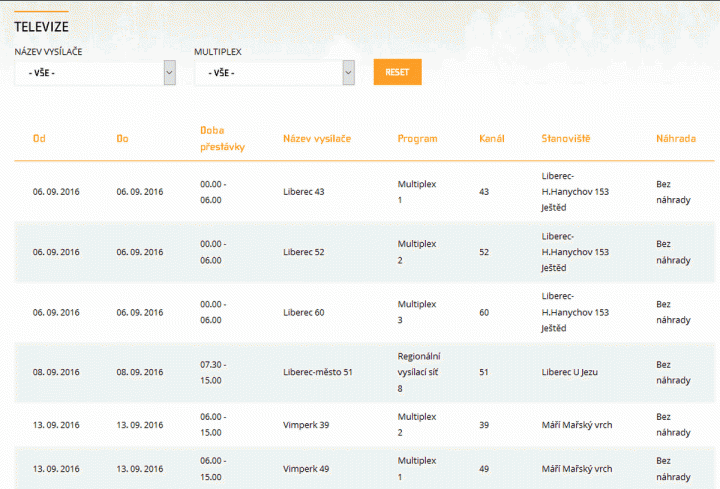Click the TELEVIZE section heading

click(x=41, y=26)
